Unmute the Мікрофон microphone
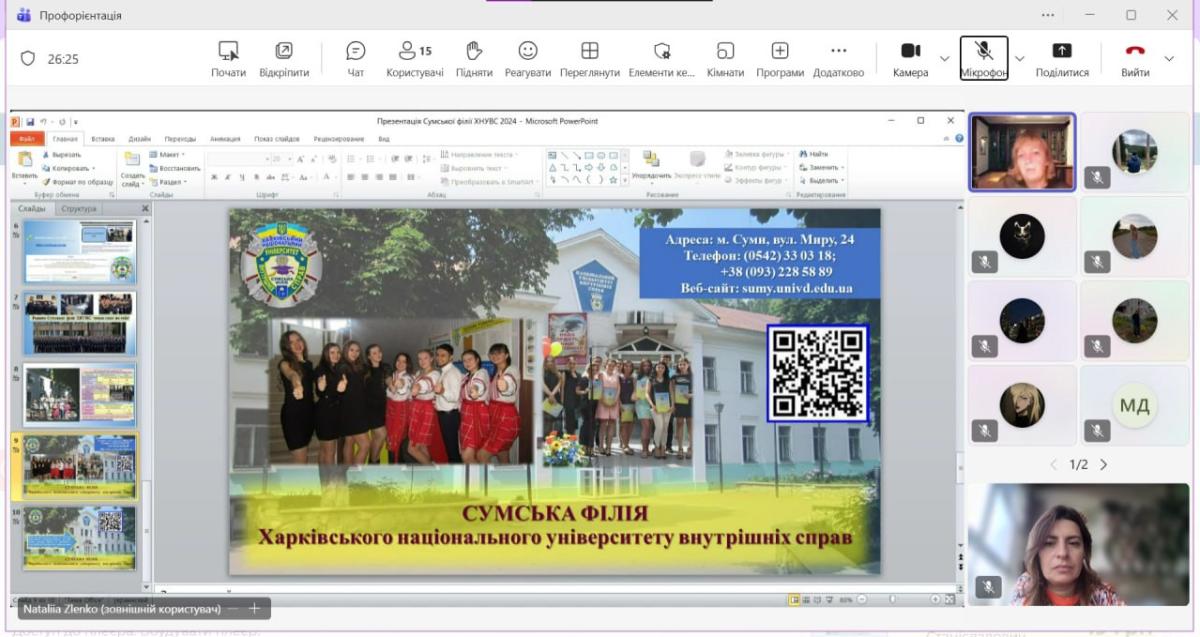The height and width of the screenshot is (637, 1200). tap(983, 59)
